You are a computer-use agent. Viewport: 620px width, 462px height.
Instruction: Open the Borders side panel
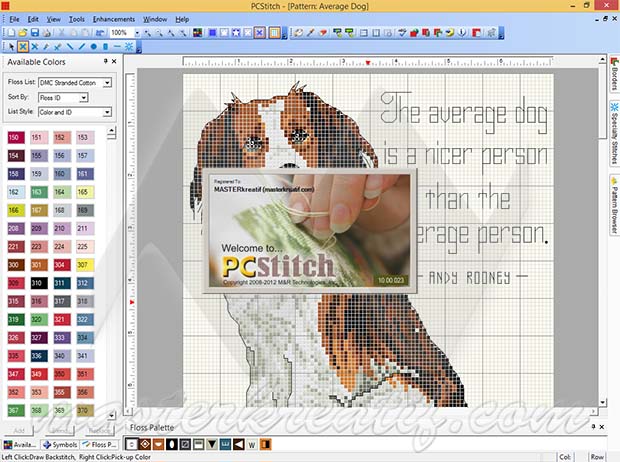tap(614, 74)
